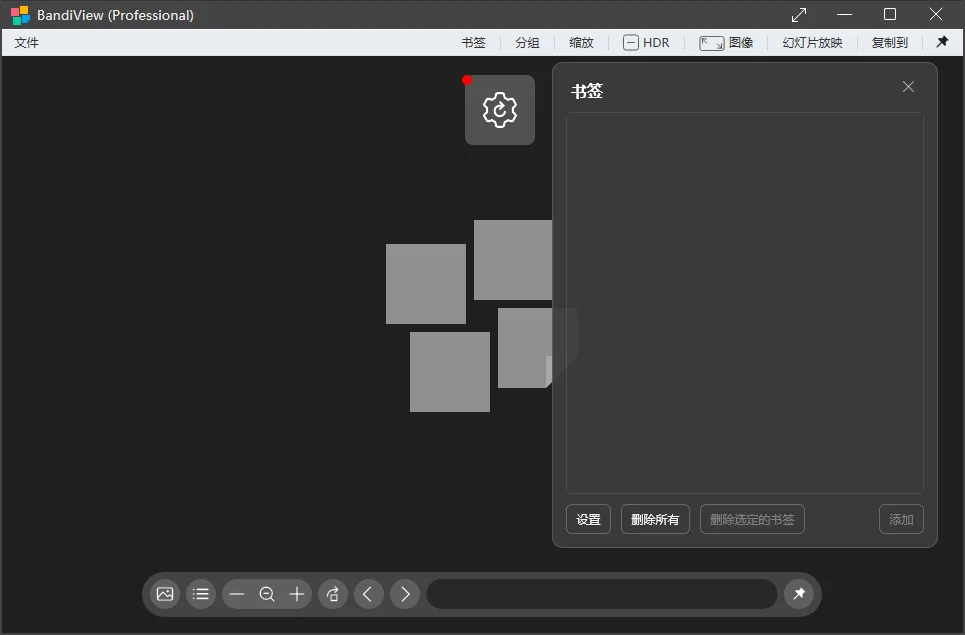Click the 删除所有 button

click(655, 519)
